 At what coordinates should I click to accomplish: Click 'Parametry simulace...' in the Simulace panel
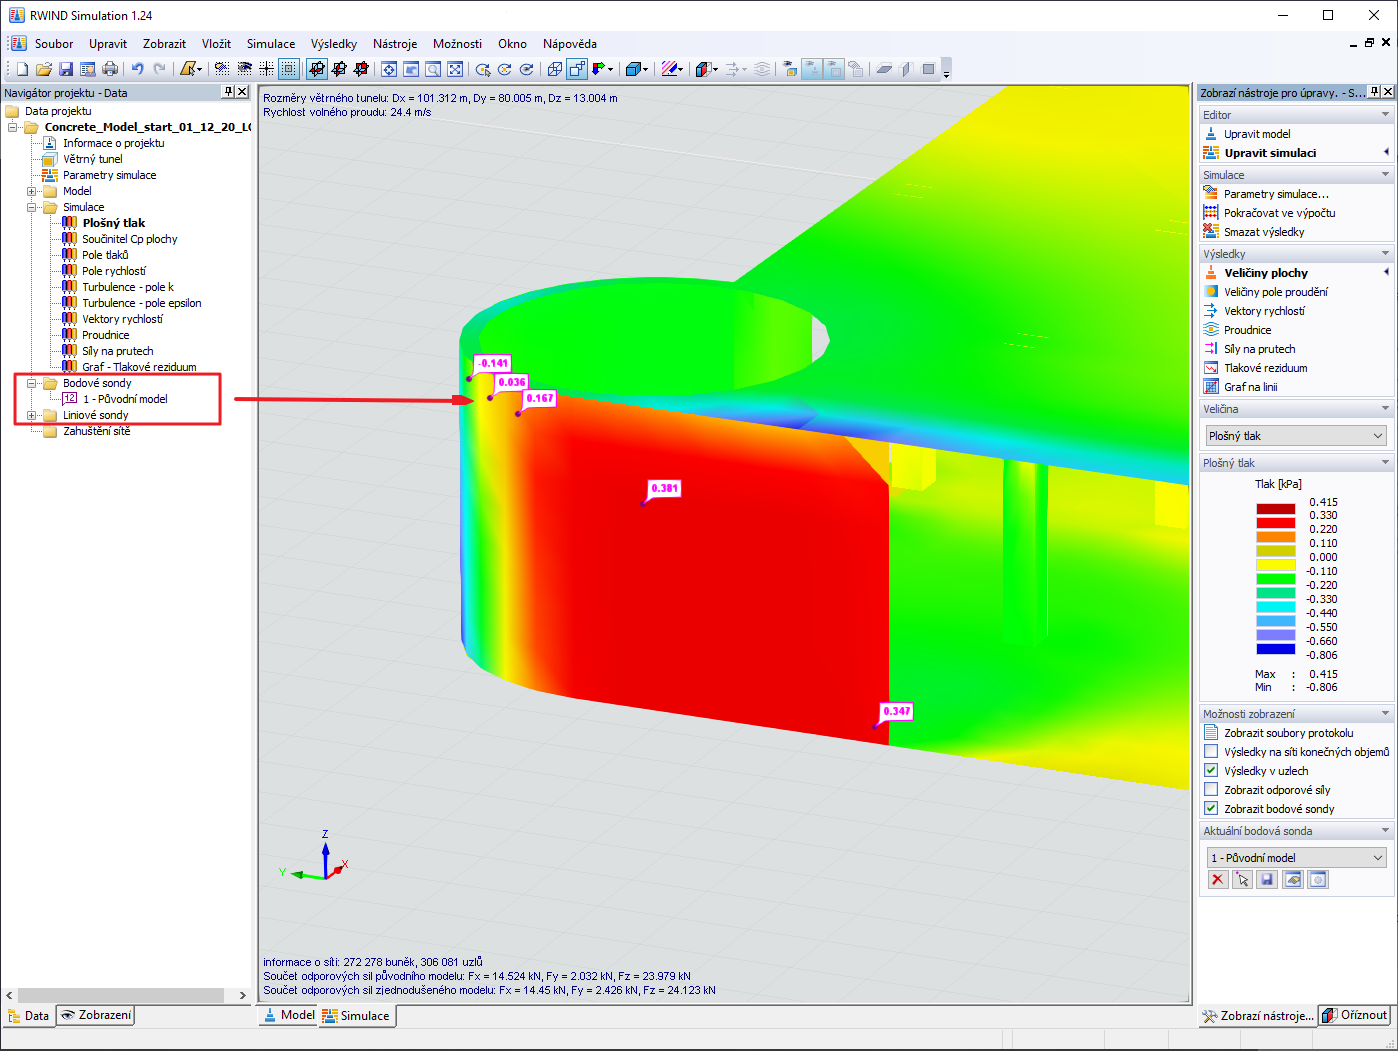(1276, 194)
